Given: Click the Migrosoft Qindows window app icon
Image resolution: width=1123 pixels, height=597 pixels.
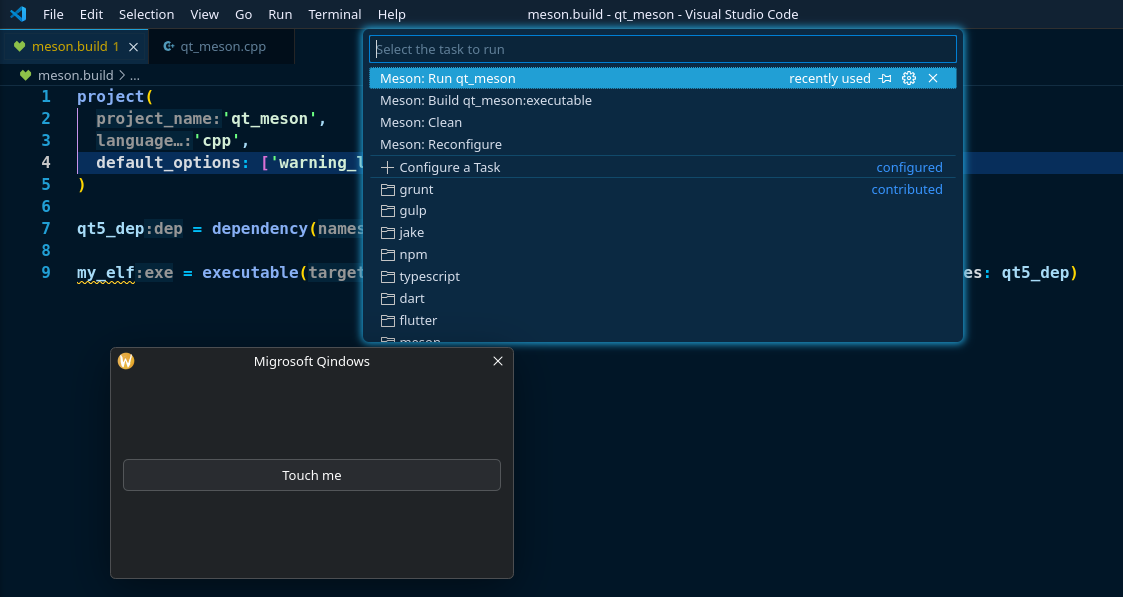Looking at the screenshot, I should pos(126,361).
